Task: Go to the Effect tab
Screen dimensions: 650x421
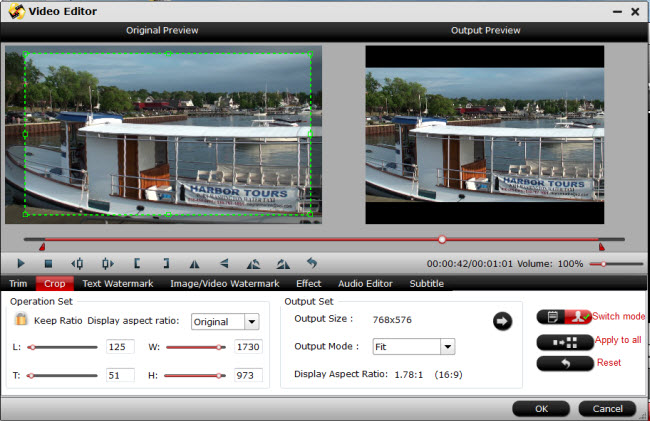Action: coord(308,284)
